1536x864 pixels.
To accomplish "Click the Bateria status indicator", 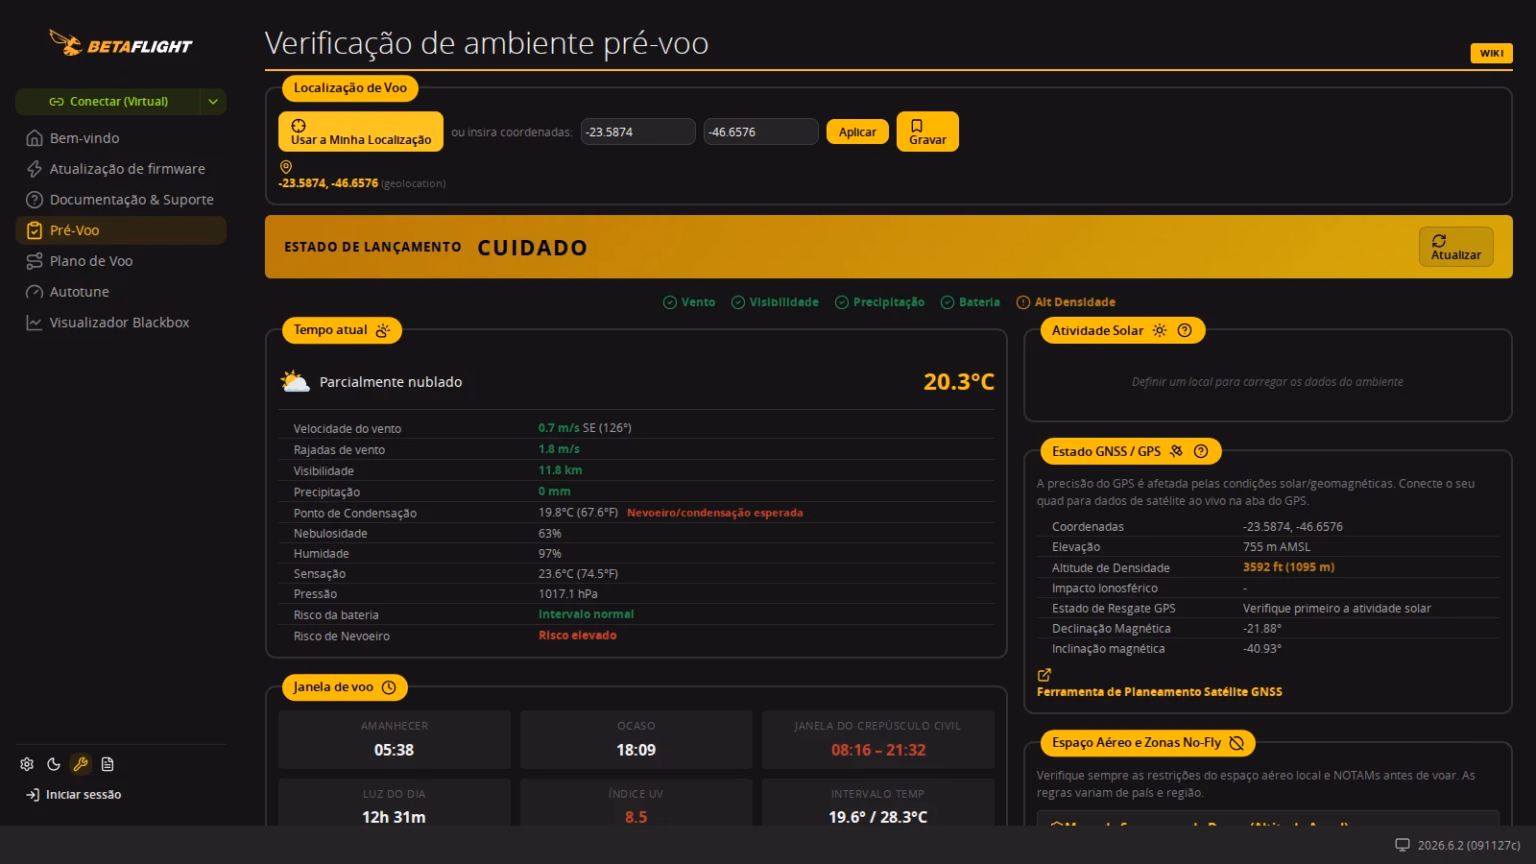I will (970, 302).
